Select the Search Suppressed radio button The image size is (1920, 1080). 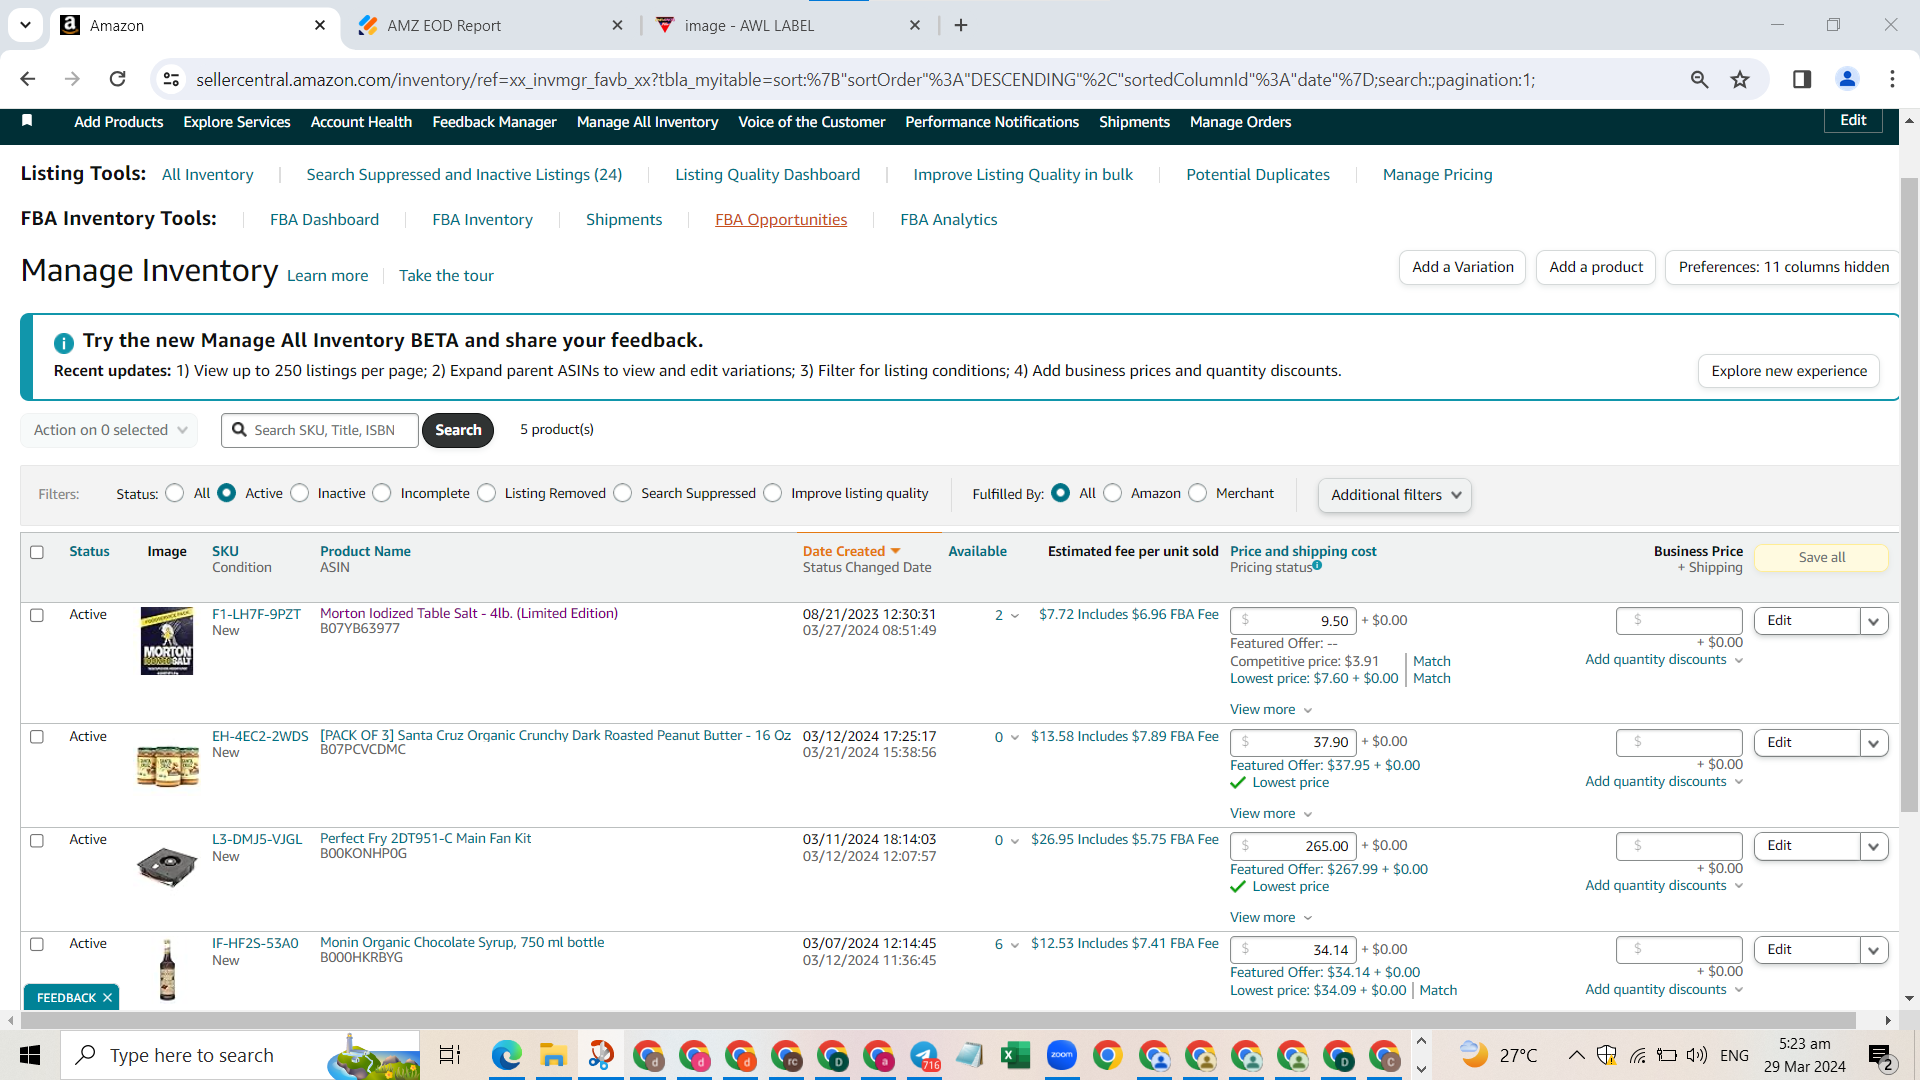pyautogui.click(x=623, y=493)
